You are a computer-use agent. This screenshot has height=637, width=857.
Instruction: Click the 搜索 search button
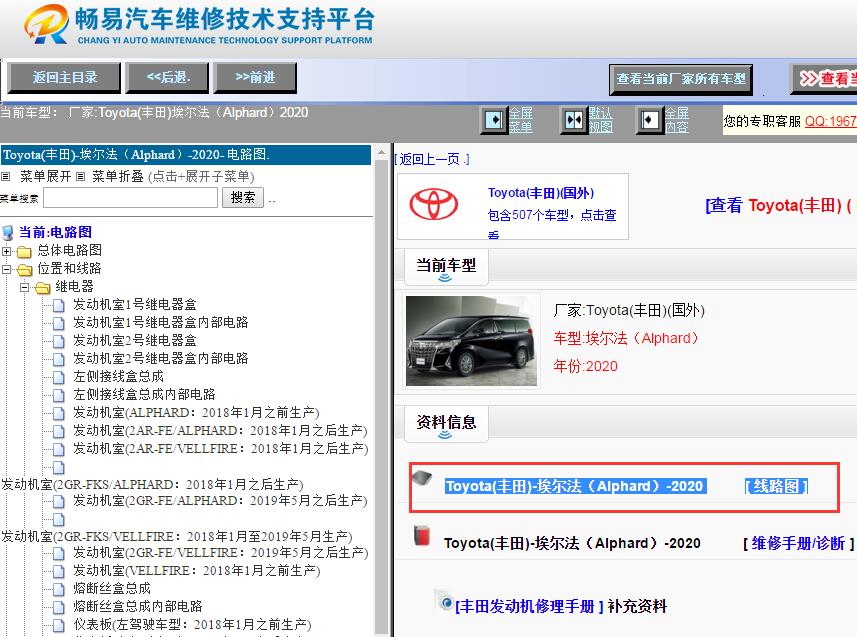[243, 197]
